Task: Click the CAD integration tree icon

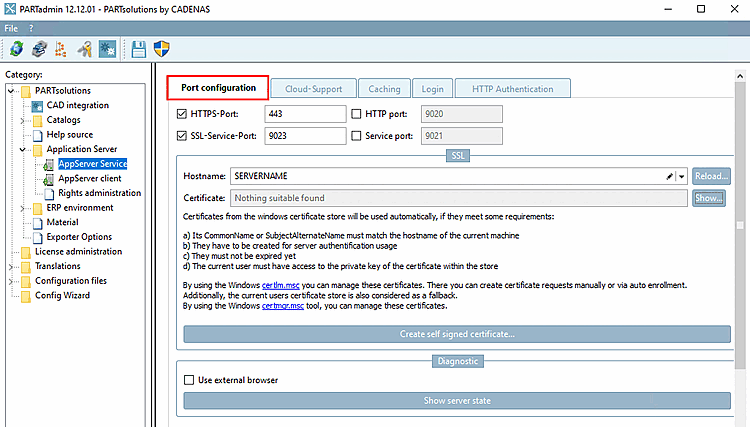Action: tap(37, 106)
